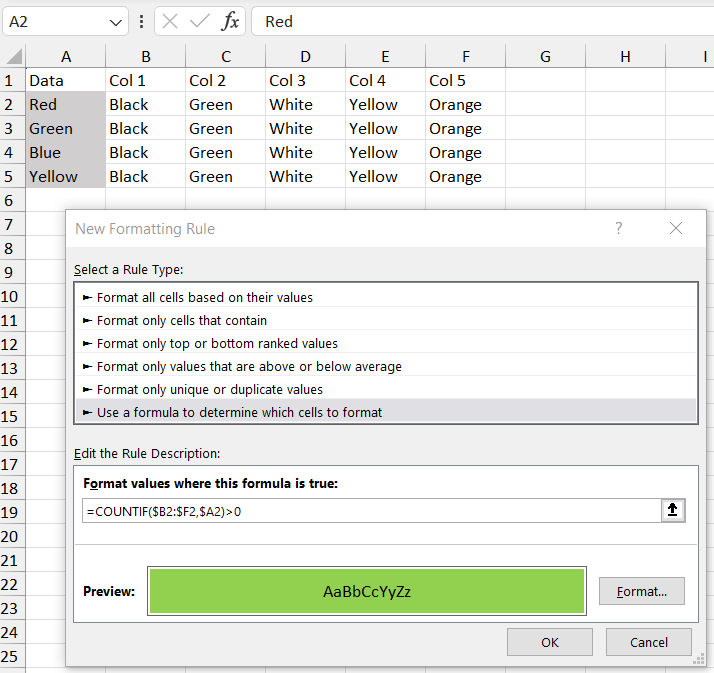The image size is (714, 673).
Task: Click empty cell H3
Action: [x=625, y=128]
